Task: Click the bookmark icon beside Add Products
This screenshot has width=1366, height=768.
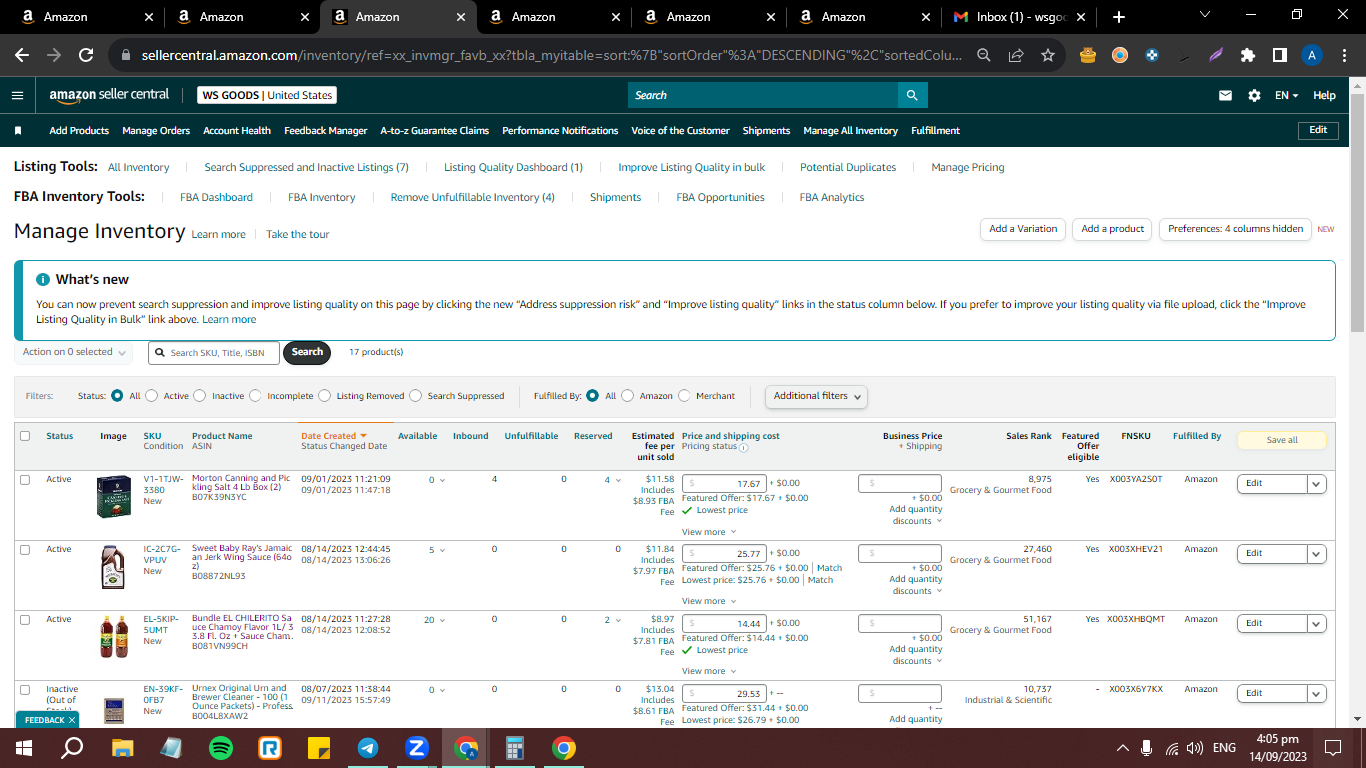Action: (x=18, y=131)
